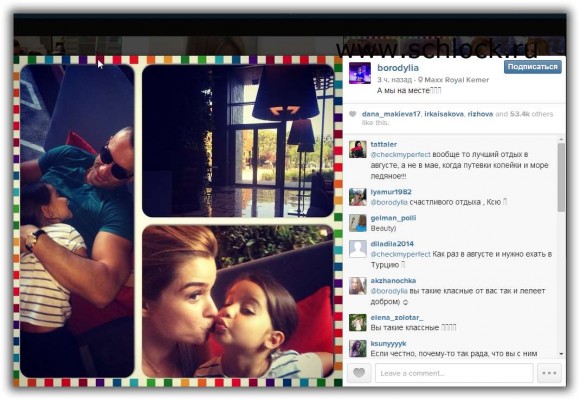Open dana_makieva17 liker profile link
This screenshot has width=580, height=400.
[x=391, y=114]
